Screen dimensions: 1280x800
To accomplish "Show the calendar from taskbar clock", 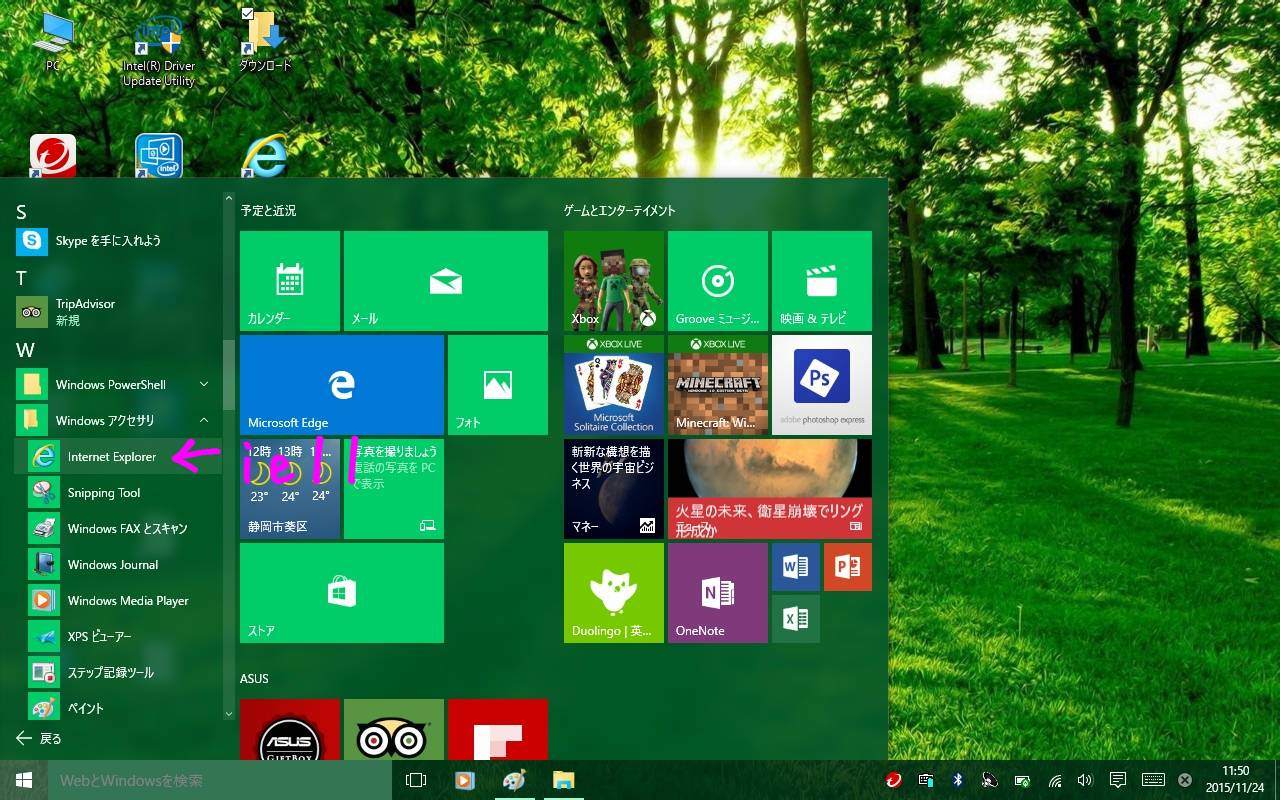I will [1235, 780].
